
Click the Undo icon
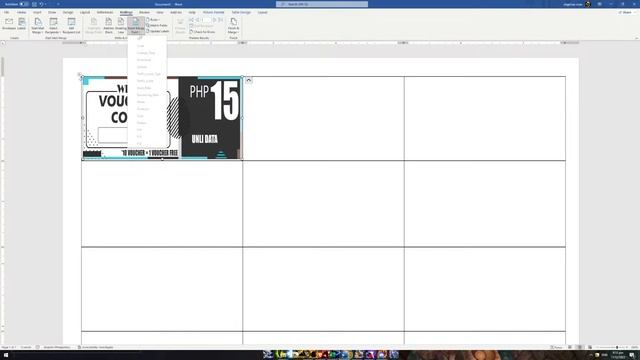pyautogui.click(x=41, y=4)
